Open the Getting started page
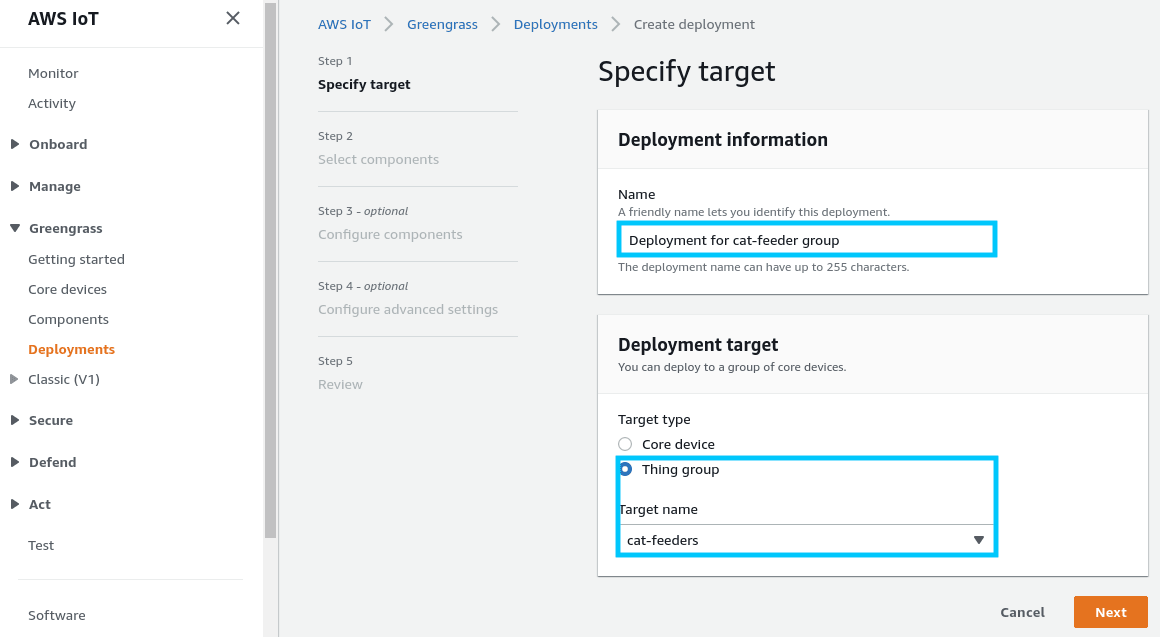The height and width of the screenshot is (637, 1160). pyautogui.click(x=76, y=259)
